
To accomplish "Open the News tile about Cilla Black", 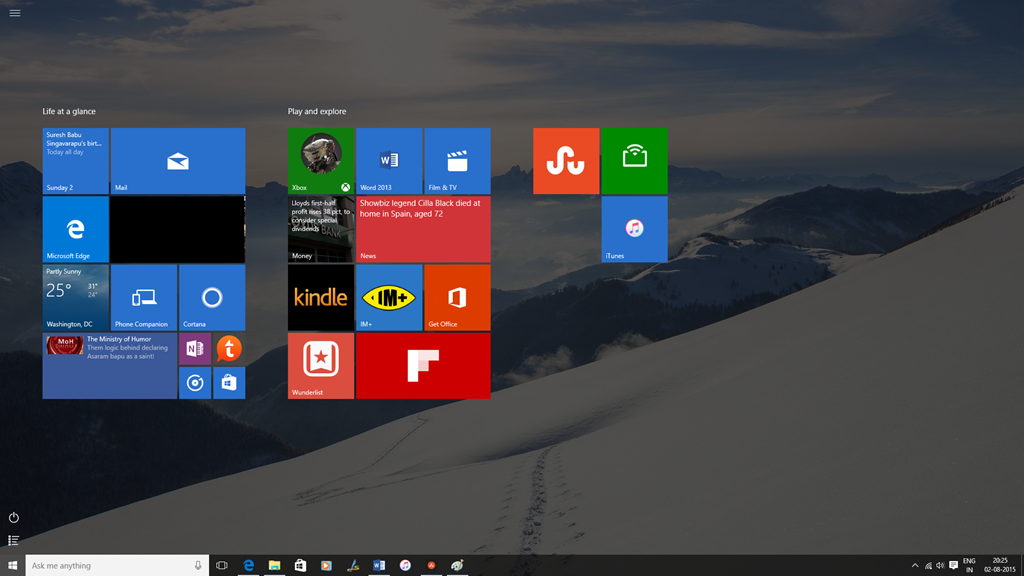I will 423,229.
